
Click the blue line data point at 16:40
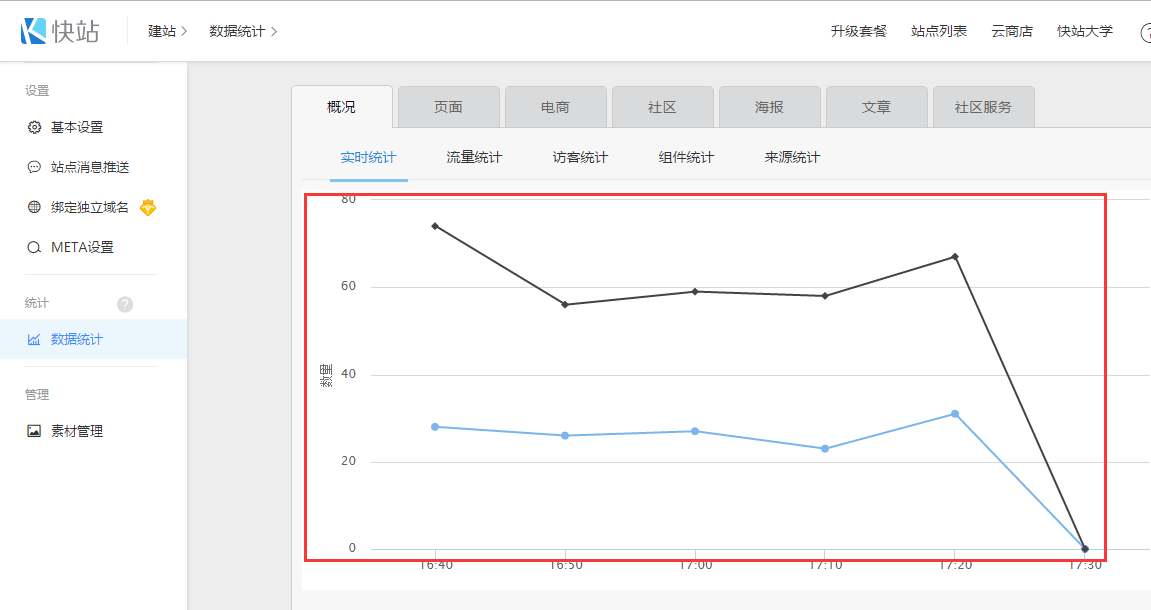(x=435, y=427)
